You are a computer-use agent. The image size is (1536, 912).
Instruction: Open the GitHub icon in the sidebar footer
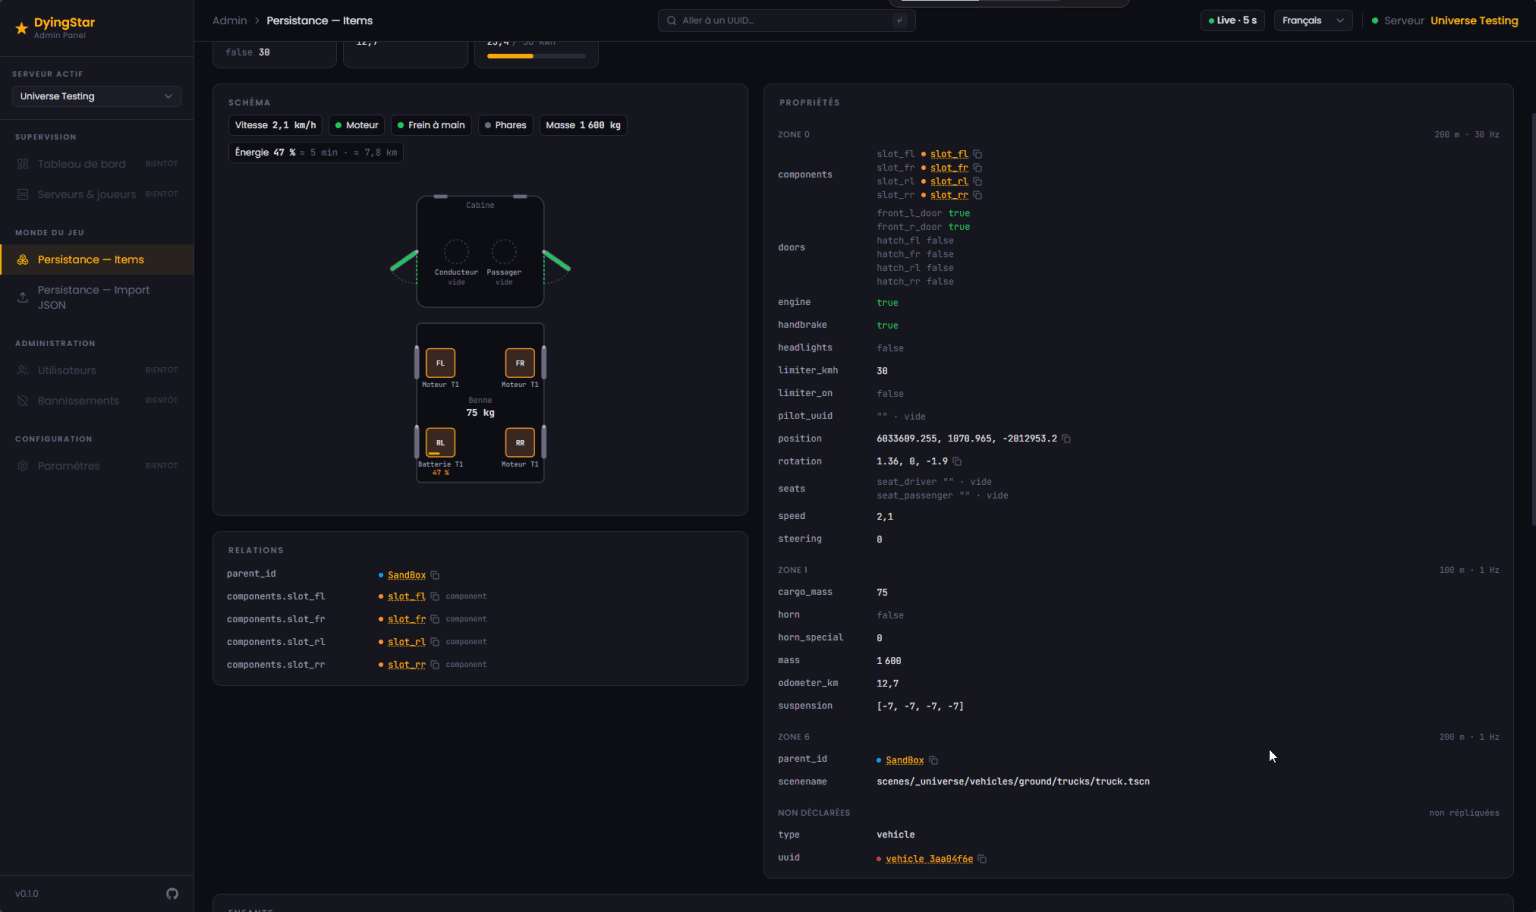(172, 894)
